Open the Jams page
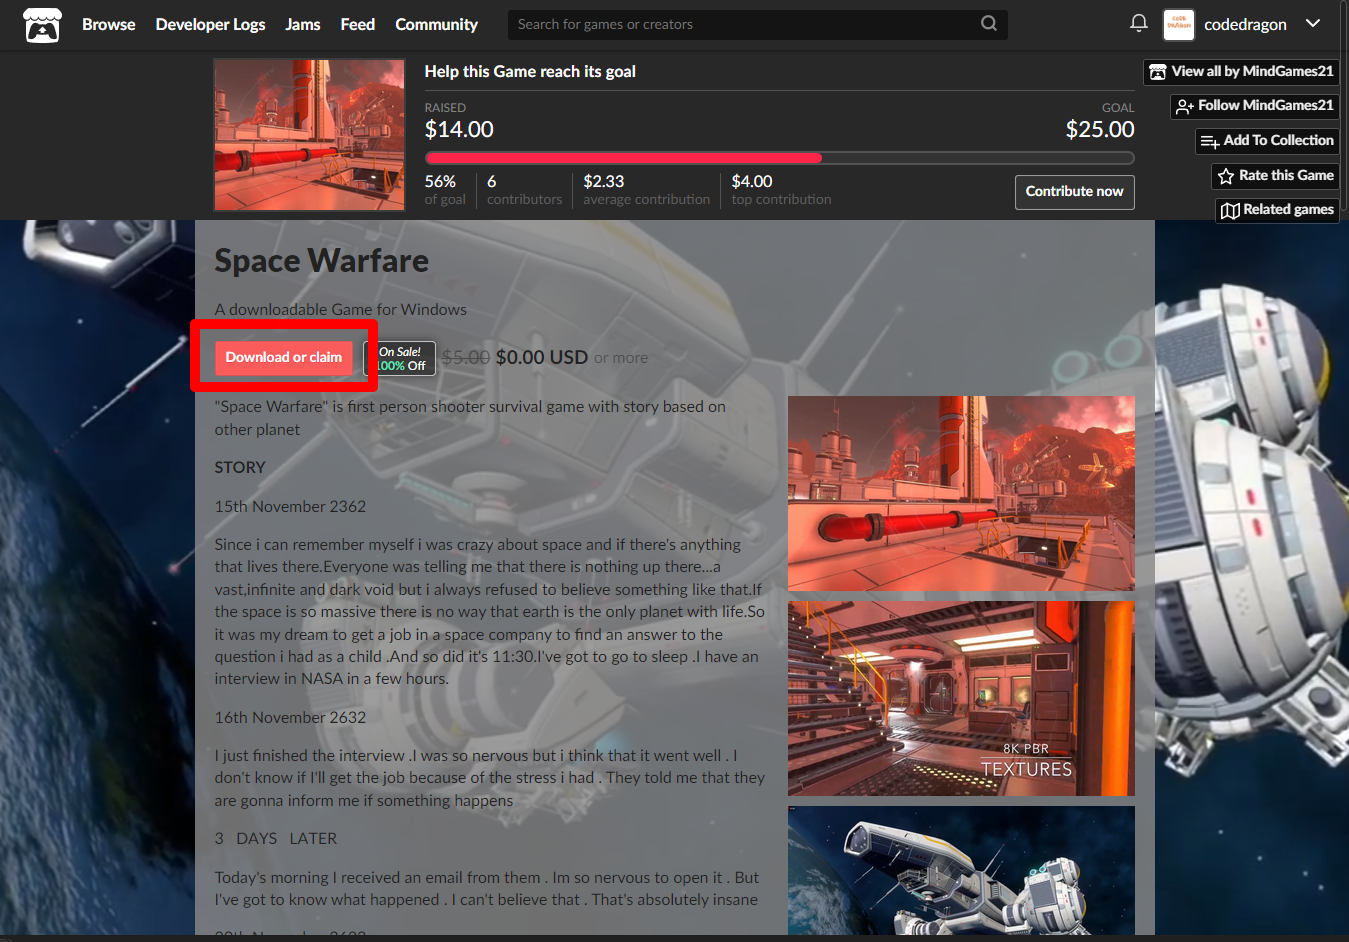Viewport: 1349px width, 942px height. click(x=302, y=24)
